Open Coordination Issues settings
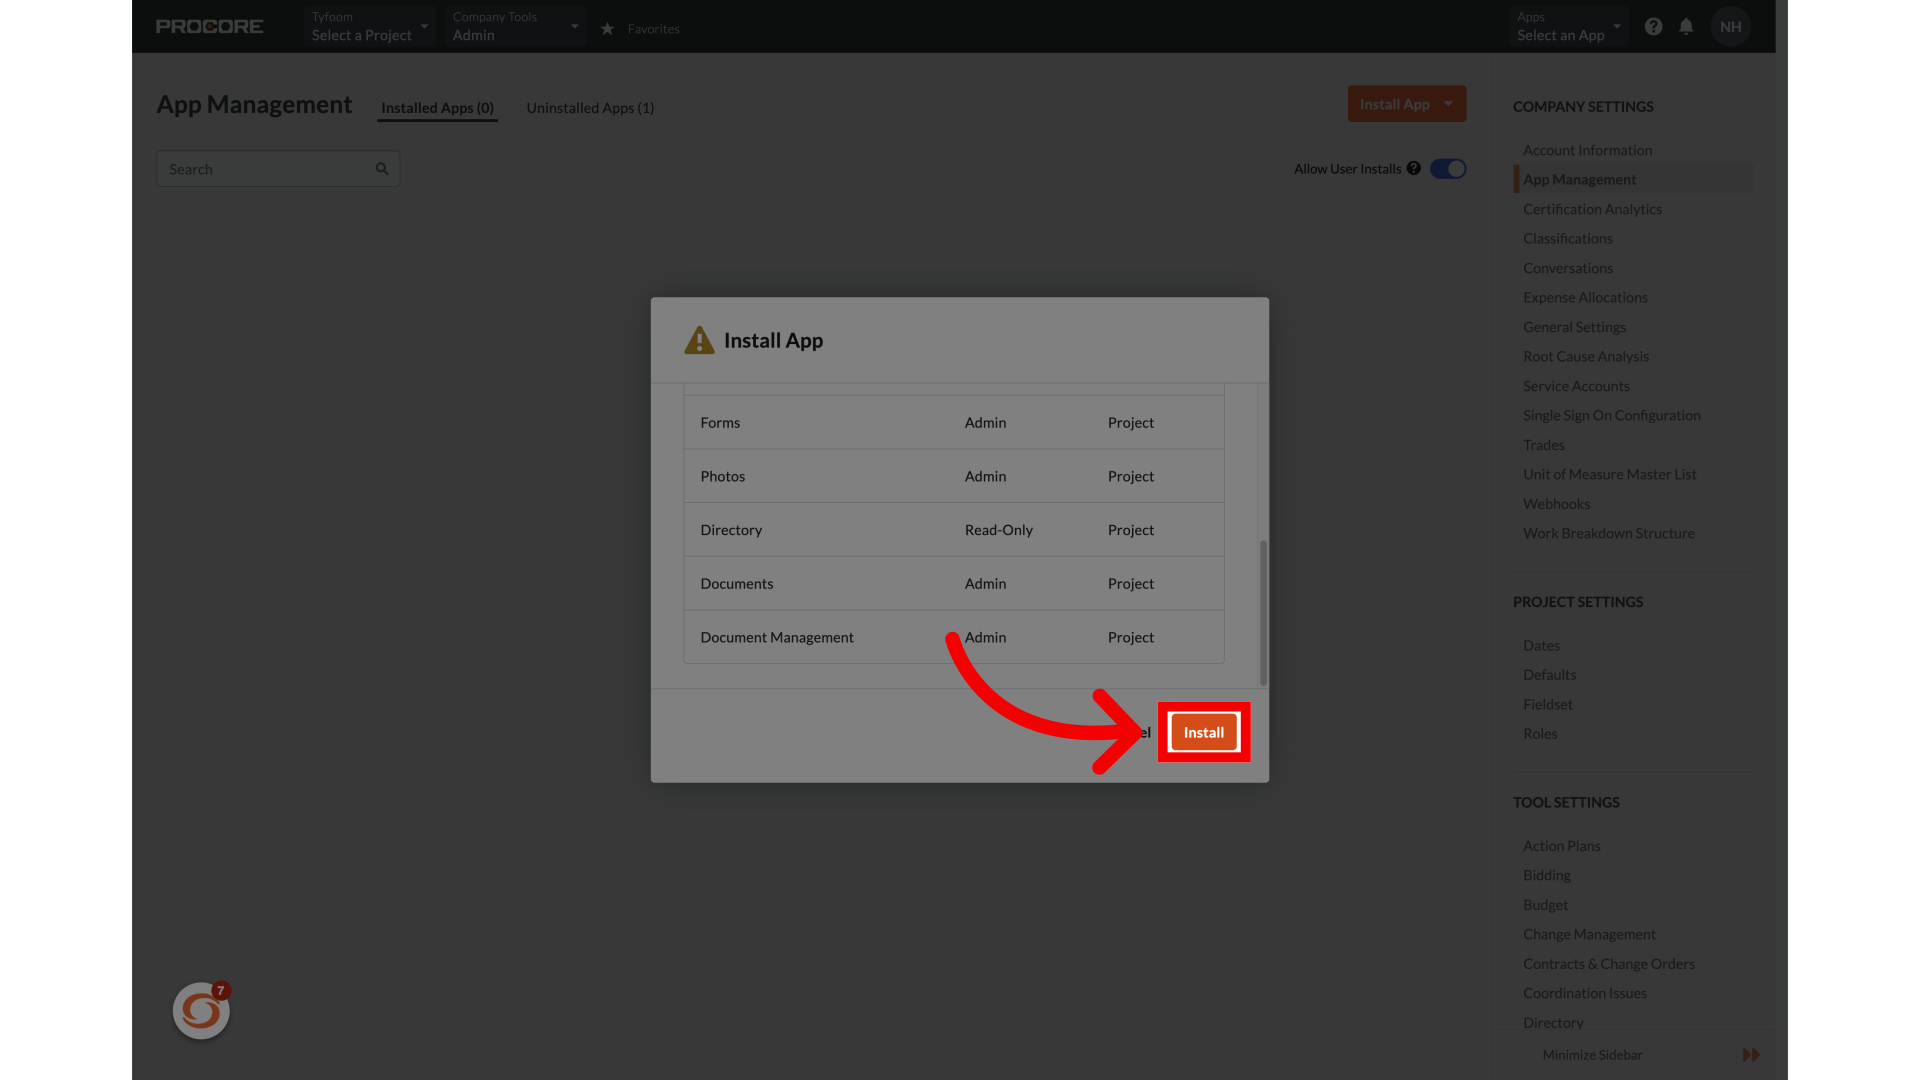 (1584, 994)
